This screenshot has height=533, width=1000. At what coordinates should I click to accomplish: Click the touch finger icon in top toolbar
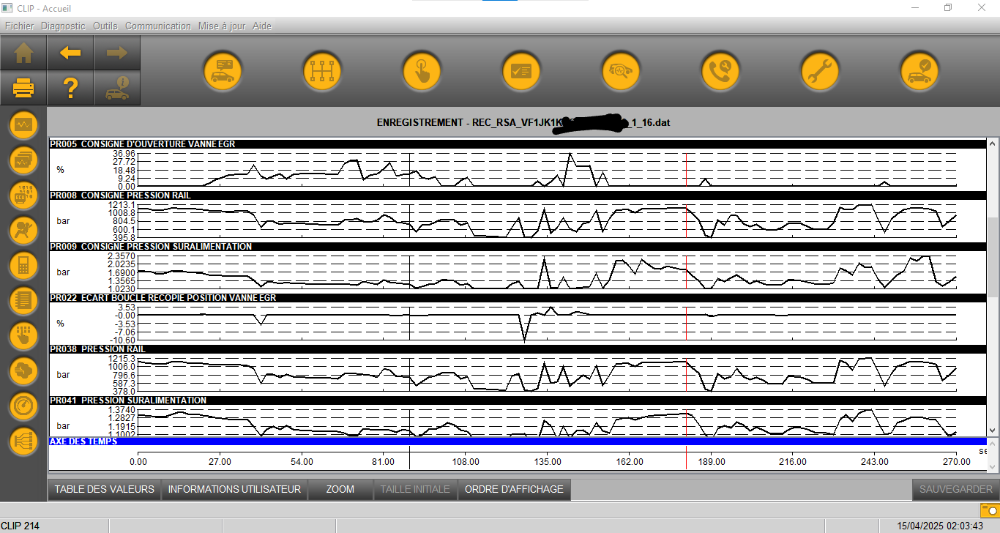pyautogui.click(x=421, y=71)
